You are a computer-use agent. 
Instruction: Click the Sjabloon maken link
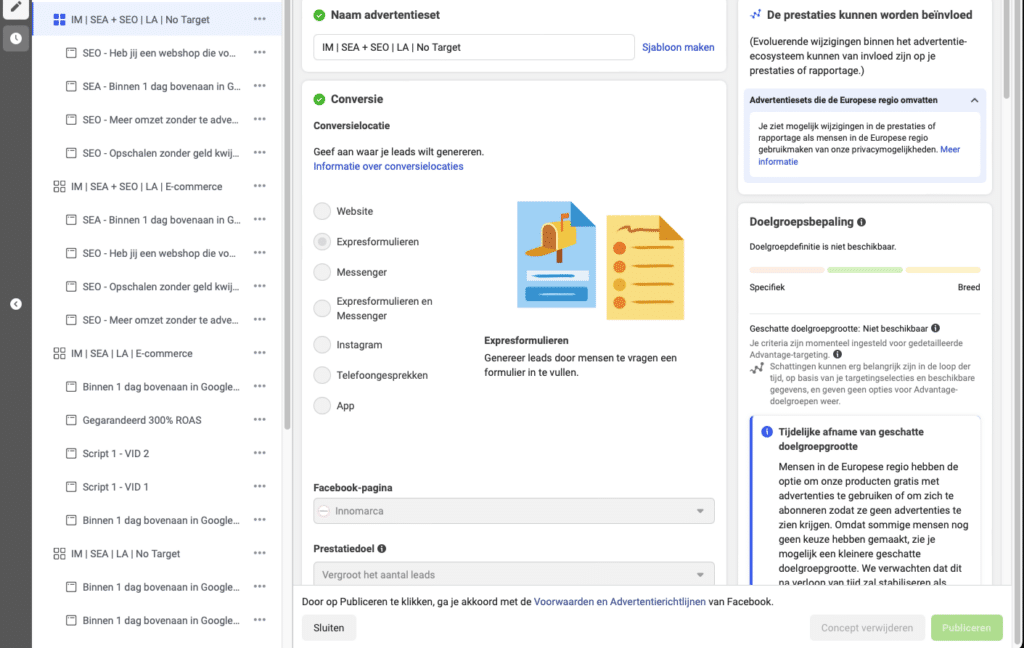click(678, 47)
